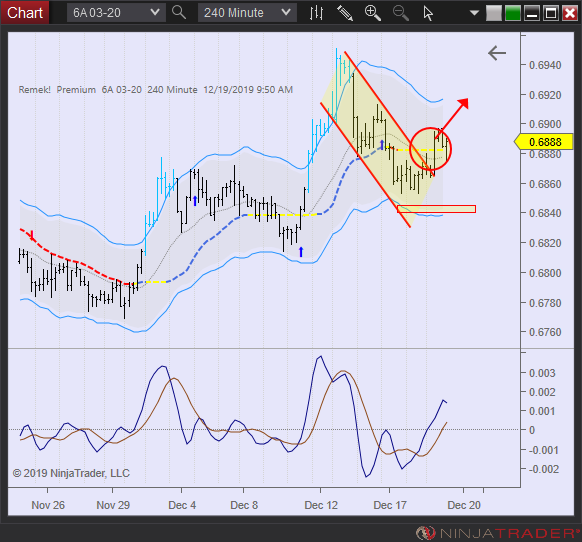Select the red support rectangle drawing
Screen dimensions: 582x542
tap(436, 209)
